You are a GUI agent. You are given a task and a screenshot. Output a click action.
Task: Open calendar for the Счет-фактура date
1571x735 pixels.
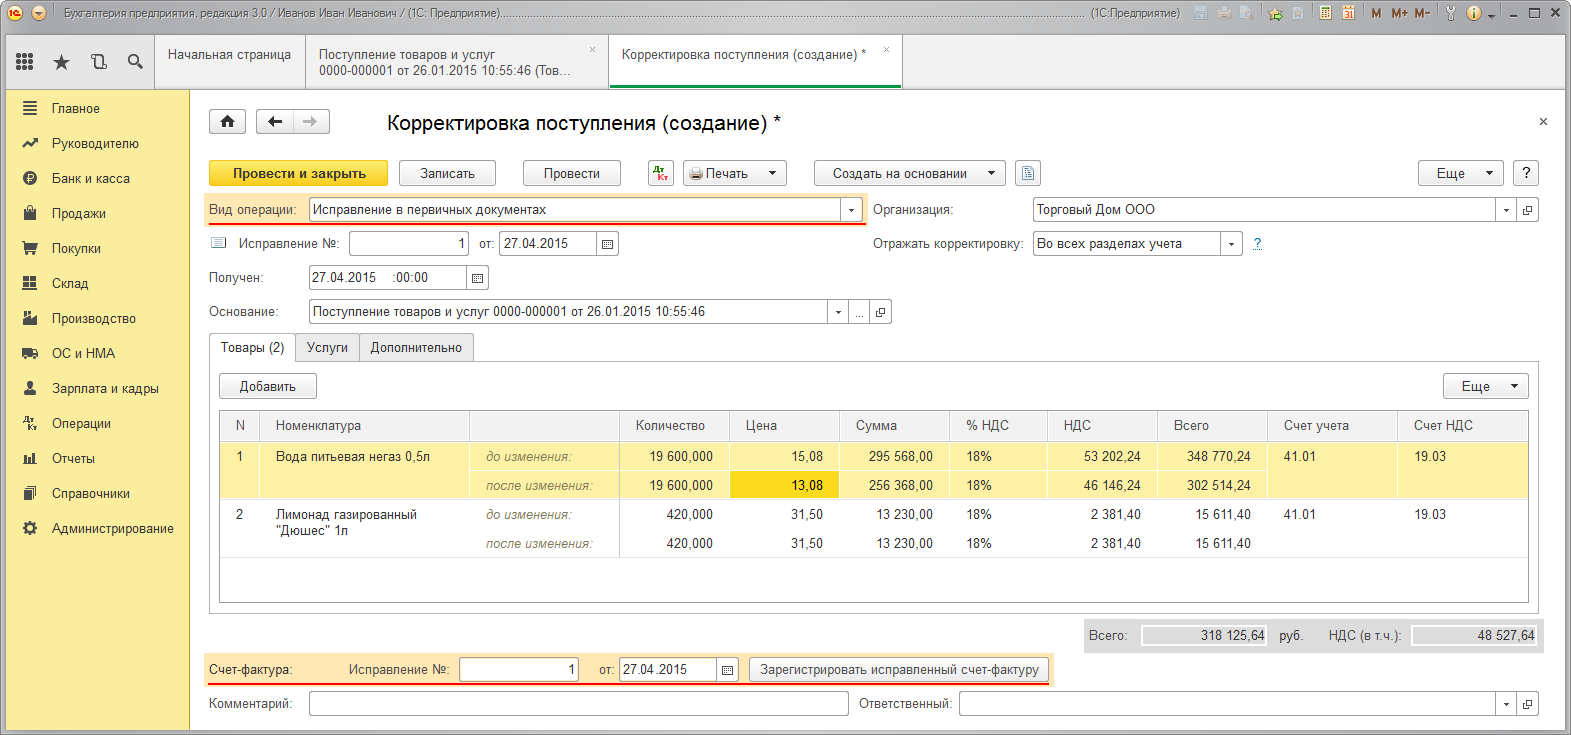(x=727, y=670)
